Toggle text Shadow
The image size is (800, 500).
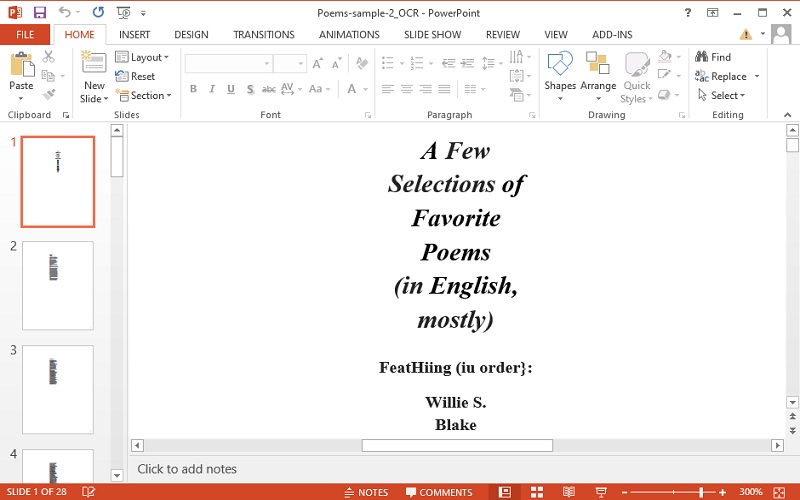(250, 89)
